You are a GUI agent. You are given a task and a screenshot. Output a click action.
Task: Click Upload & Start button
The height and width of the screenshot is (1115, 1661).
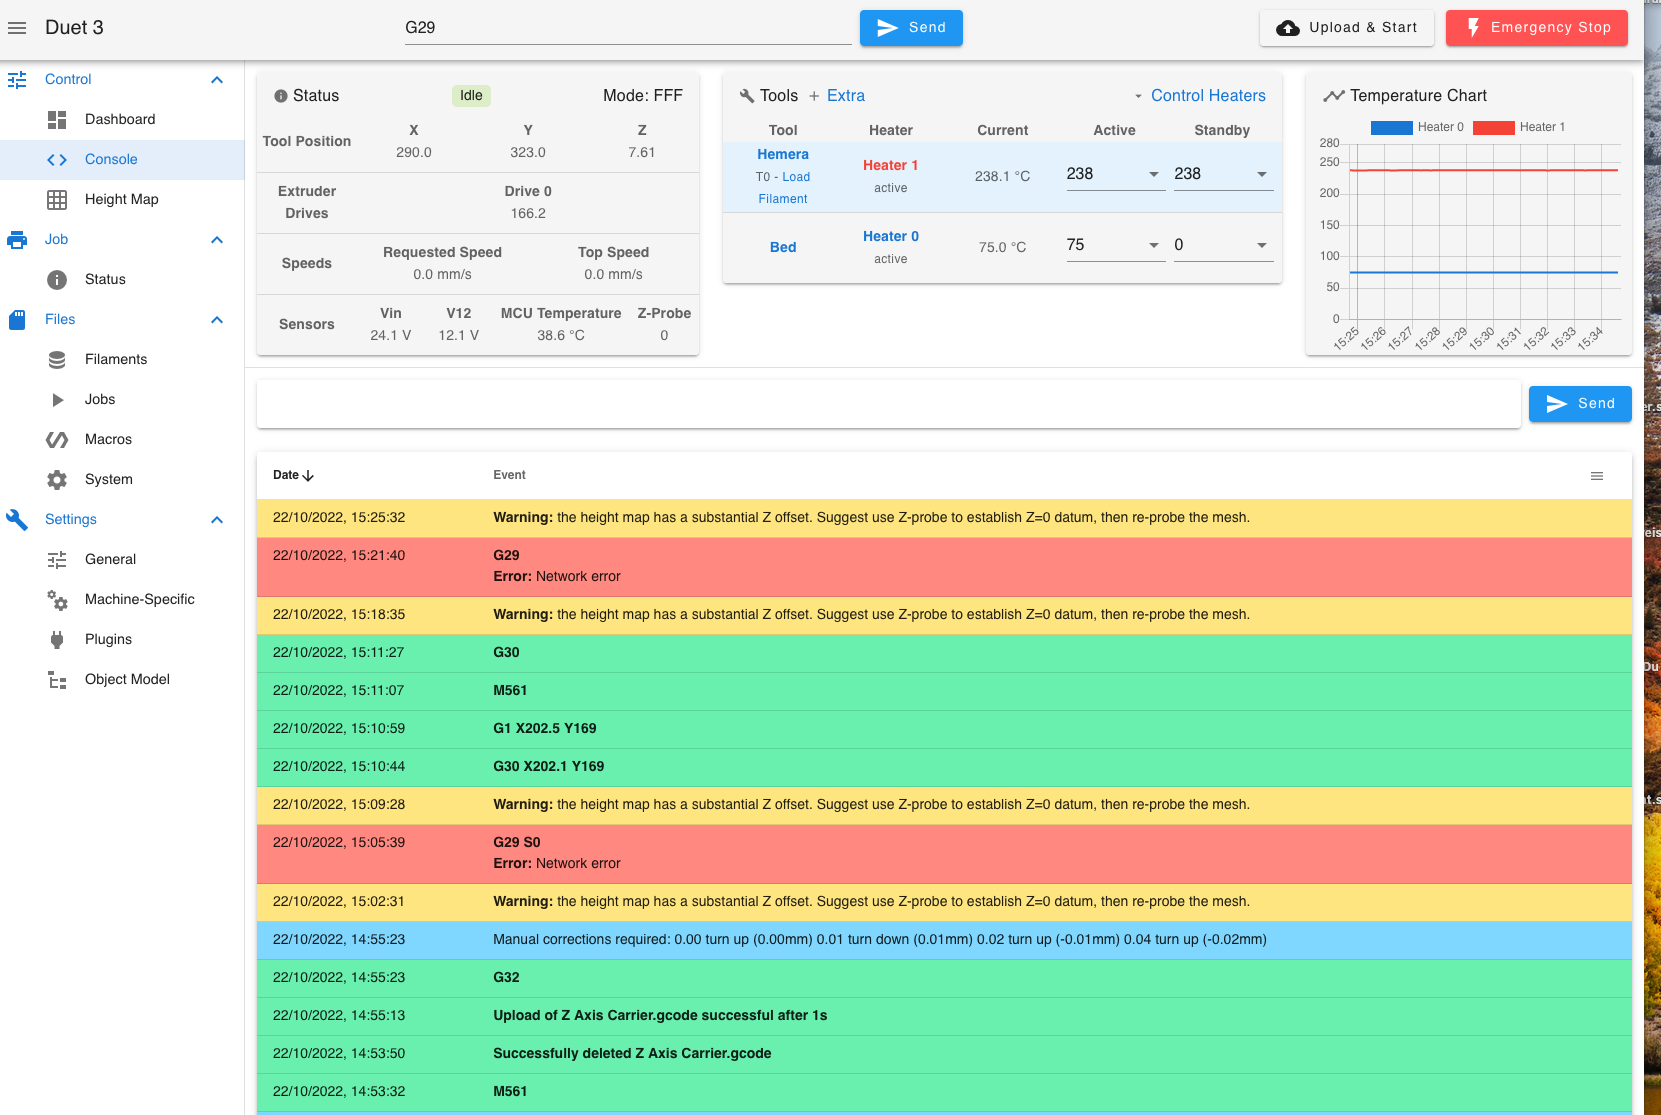coord(1347,28)
